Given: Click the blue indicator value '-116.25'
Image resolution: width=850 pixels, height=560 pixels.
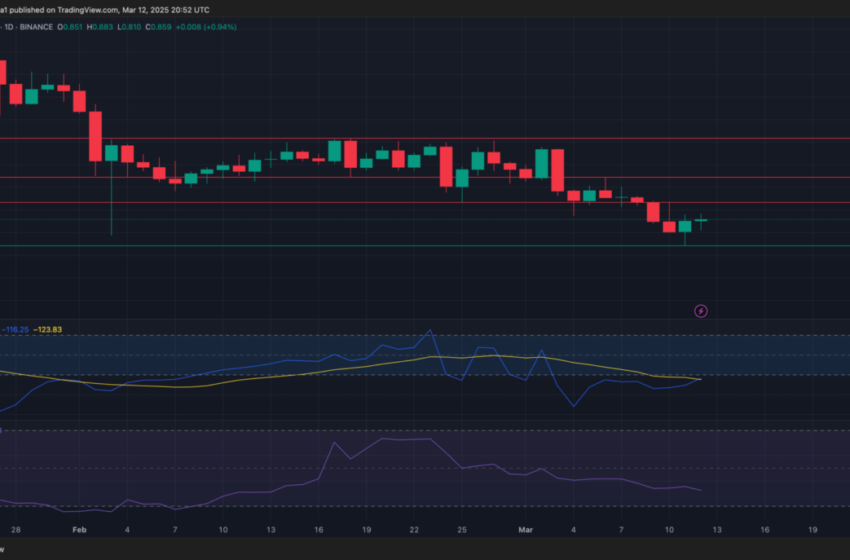Looking at the screenshot, I should (x=15, y=330).
